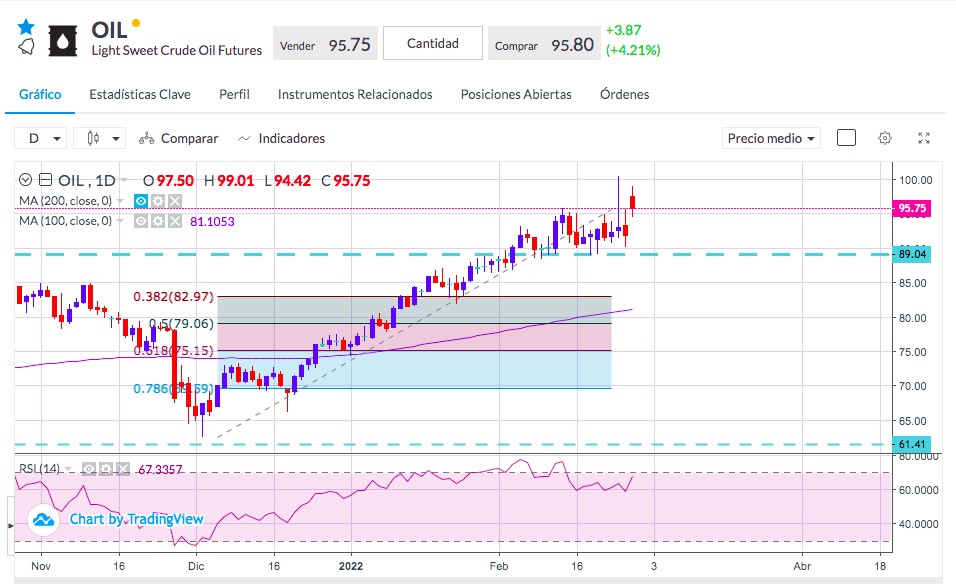Expand the MA (200, close, 0) menu arrow
Screen dimensions: 956x584
(120, 201)
